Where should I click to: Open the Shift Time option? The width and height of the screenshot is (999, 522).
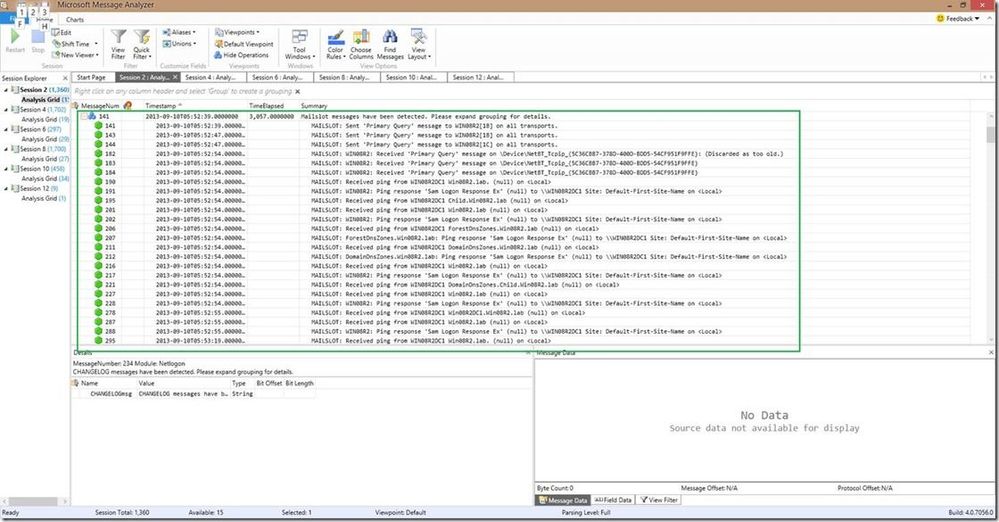(75, 44)
